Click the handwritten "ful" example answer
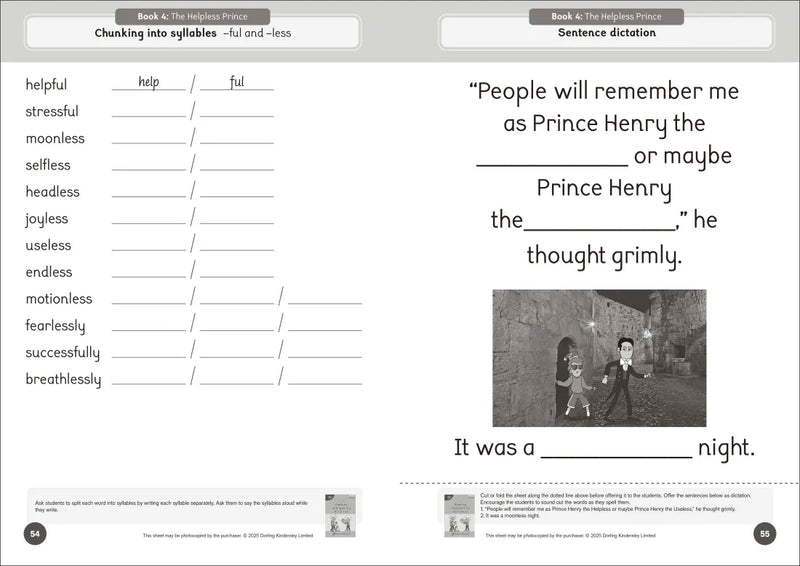Screen dimensions: 800x566 [237, 82]
